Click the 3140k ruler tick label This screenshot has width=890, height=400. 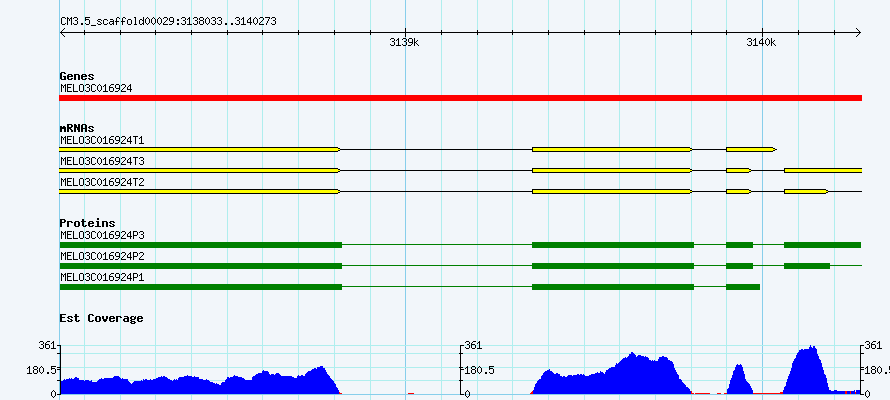[x=761, y=43]
